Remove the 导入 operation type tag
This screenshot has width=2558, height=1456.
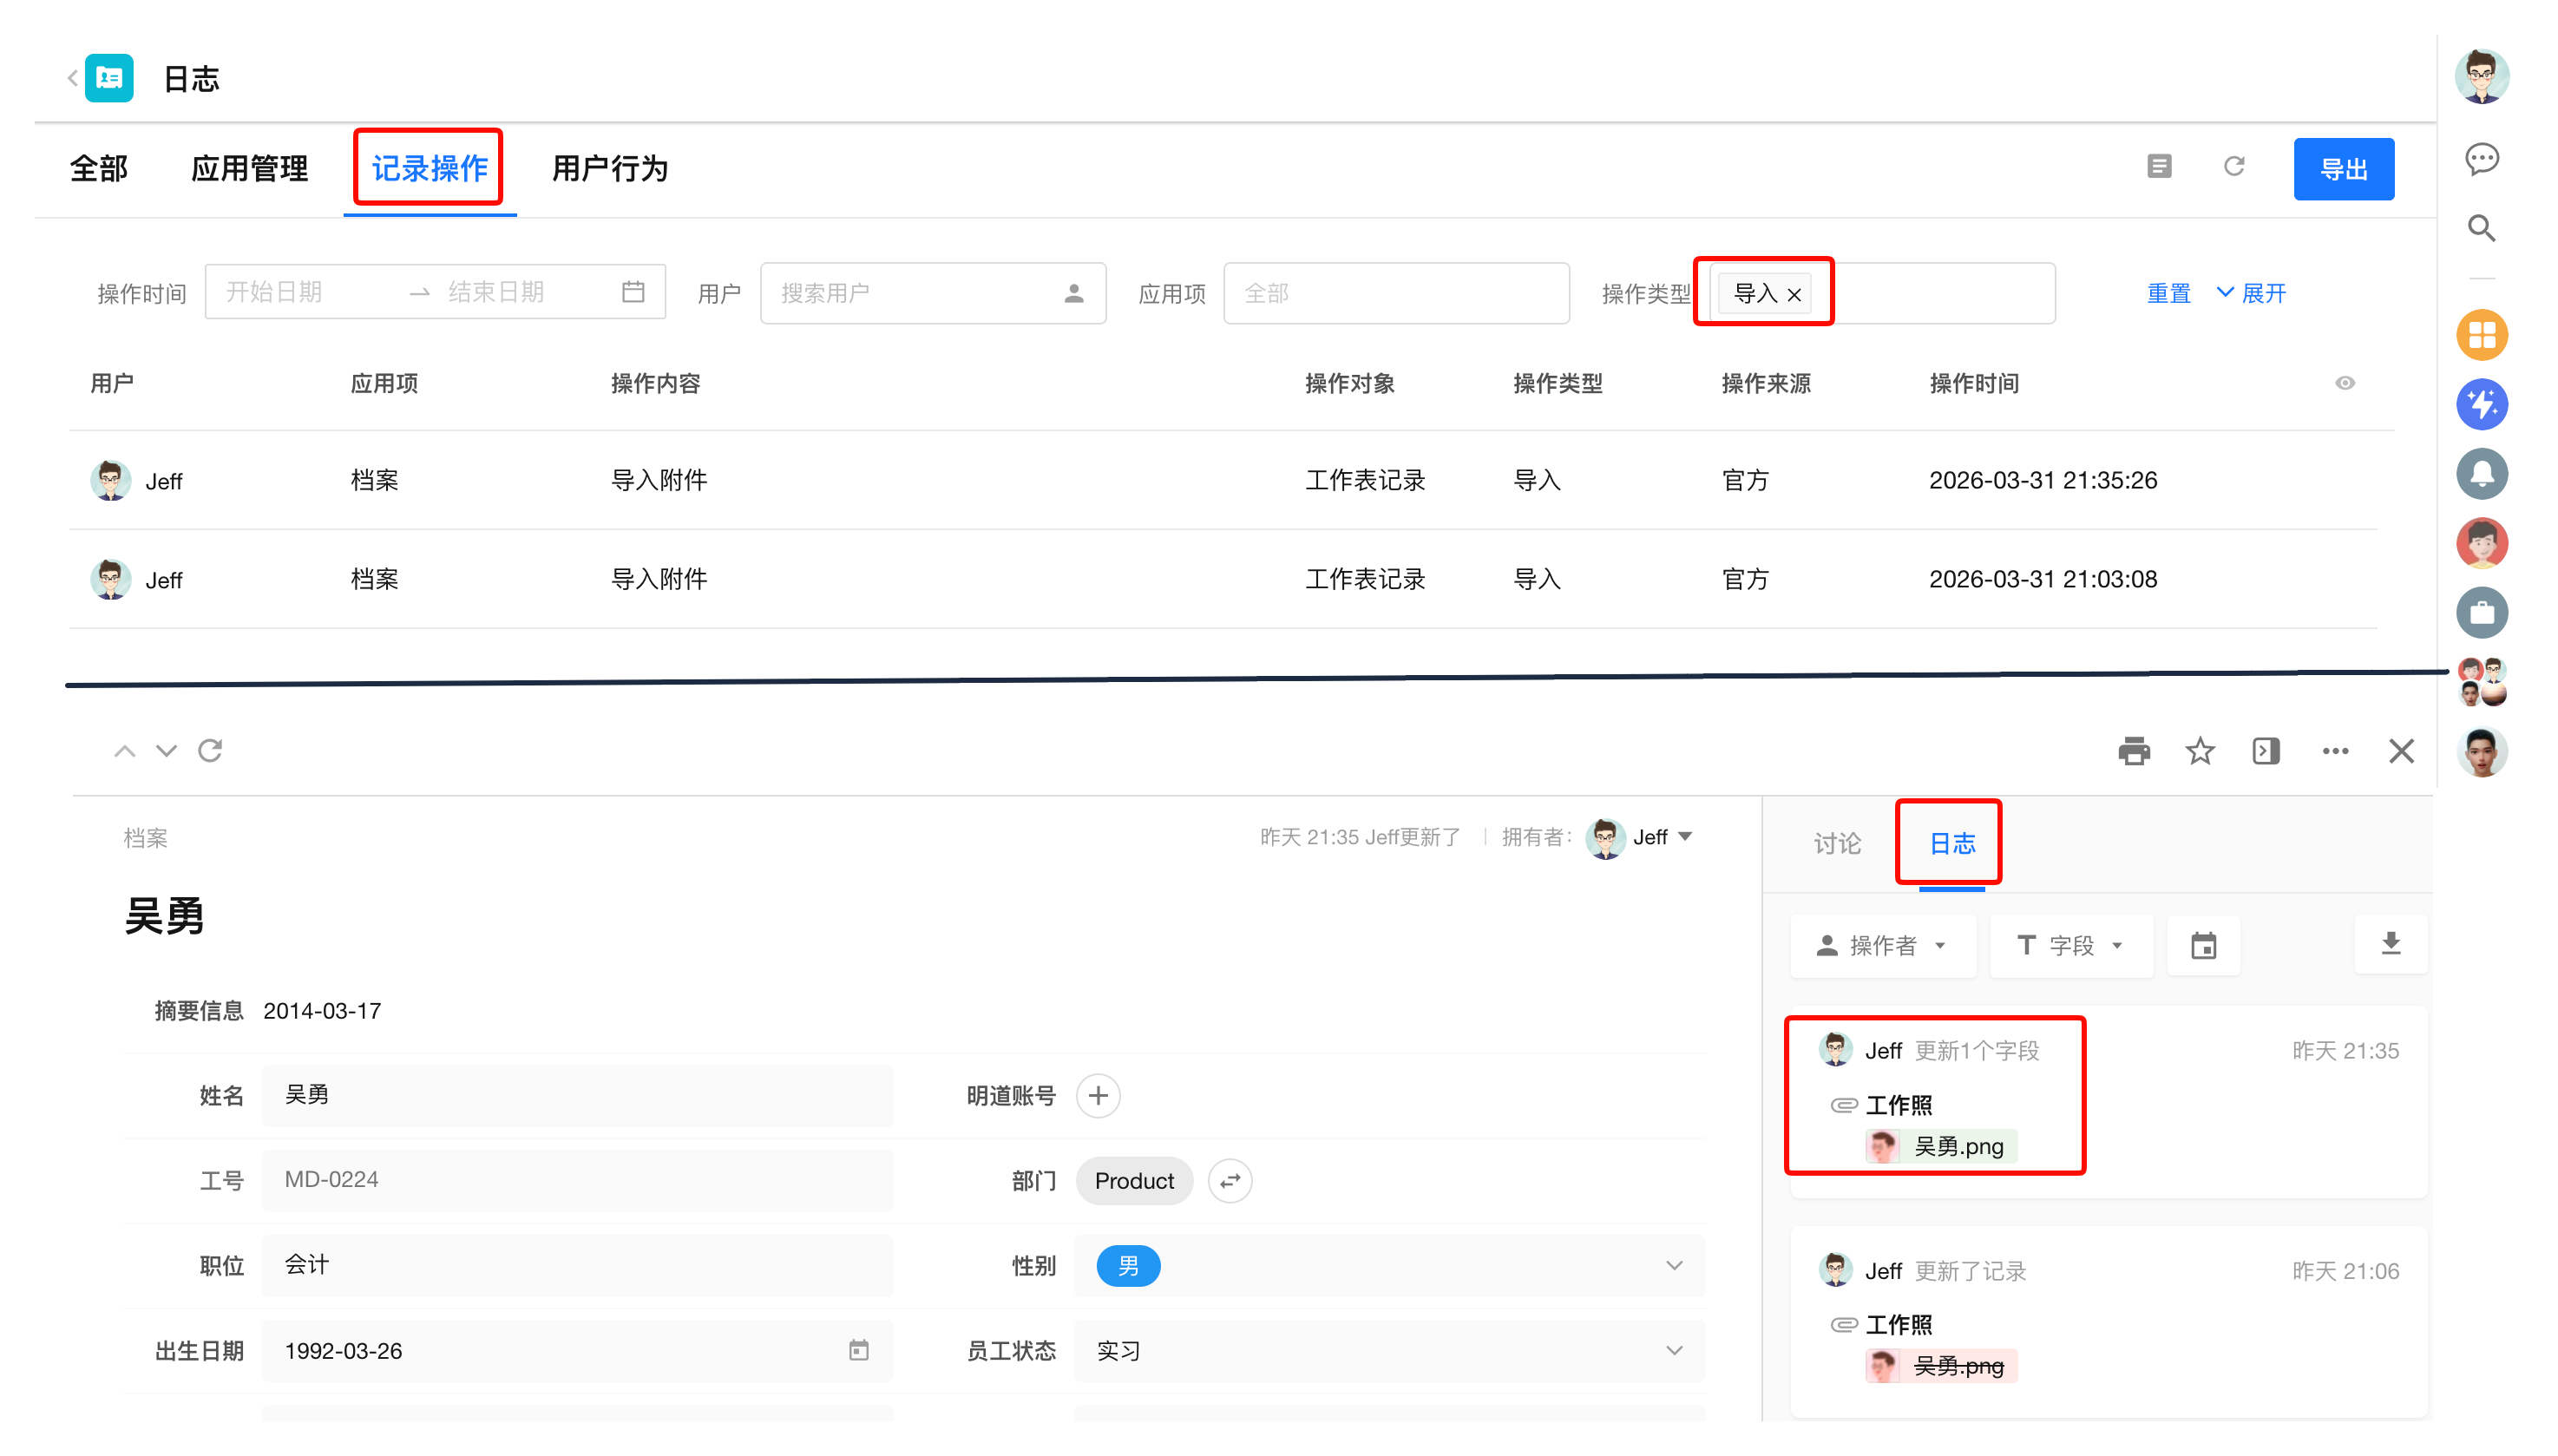[x=1794, y=295]
